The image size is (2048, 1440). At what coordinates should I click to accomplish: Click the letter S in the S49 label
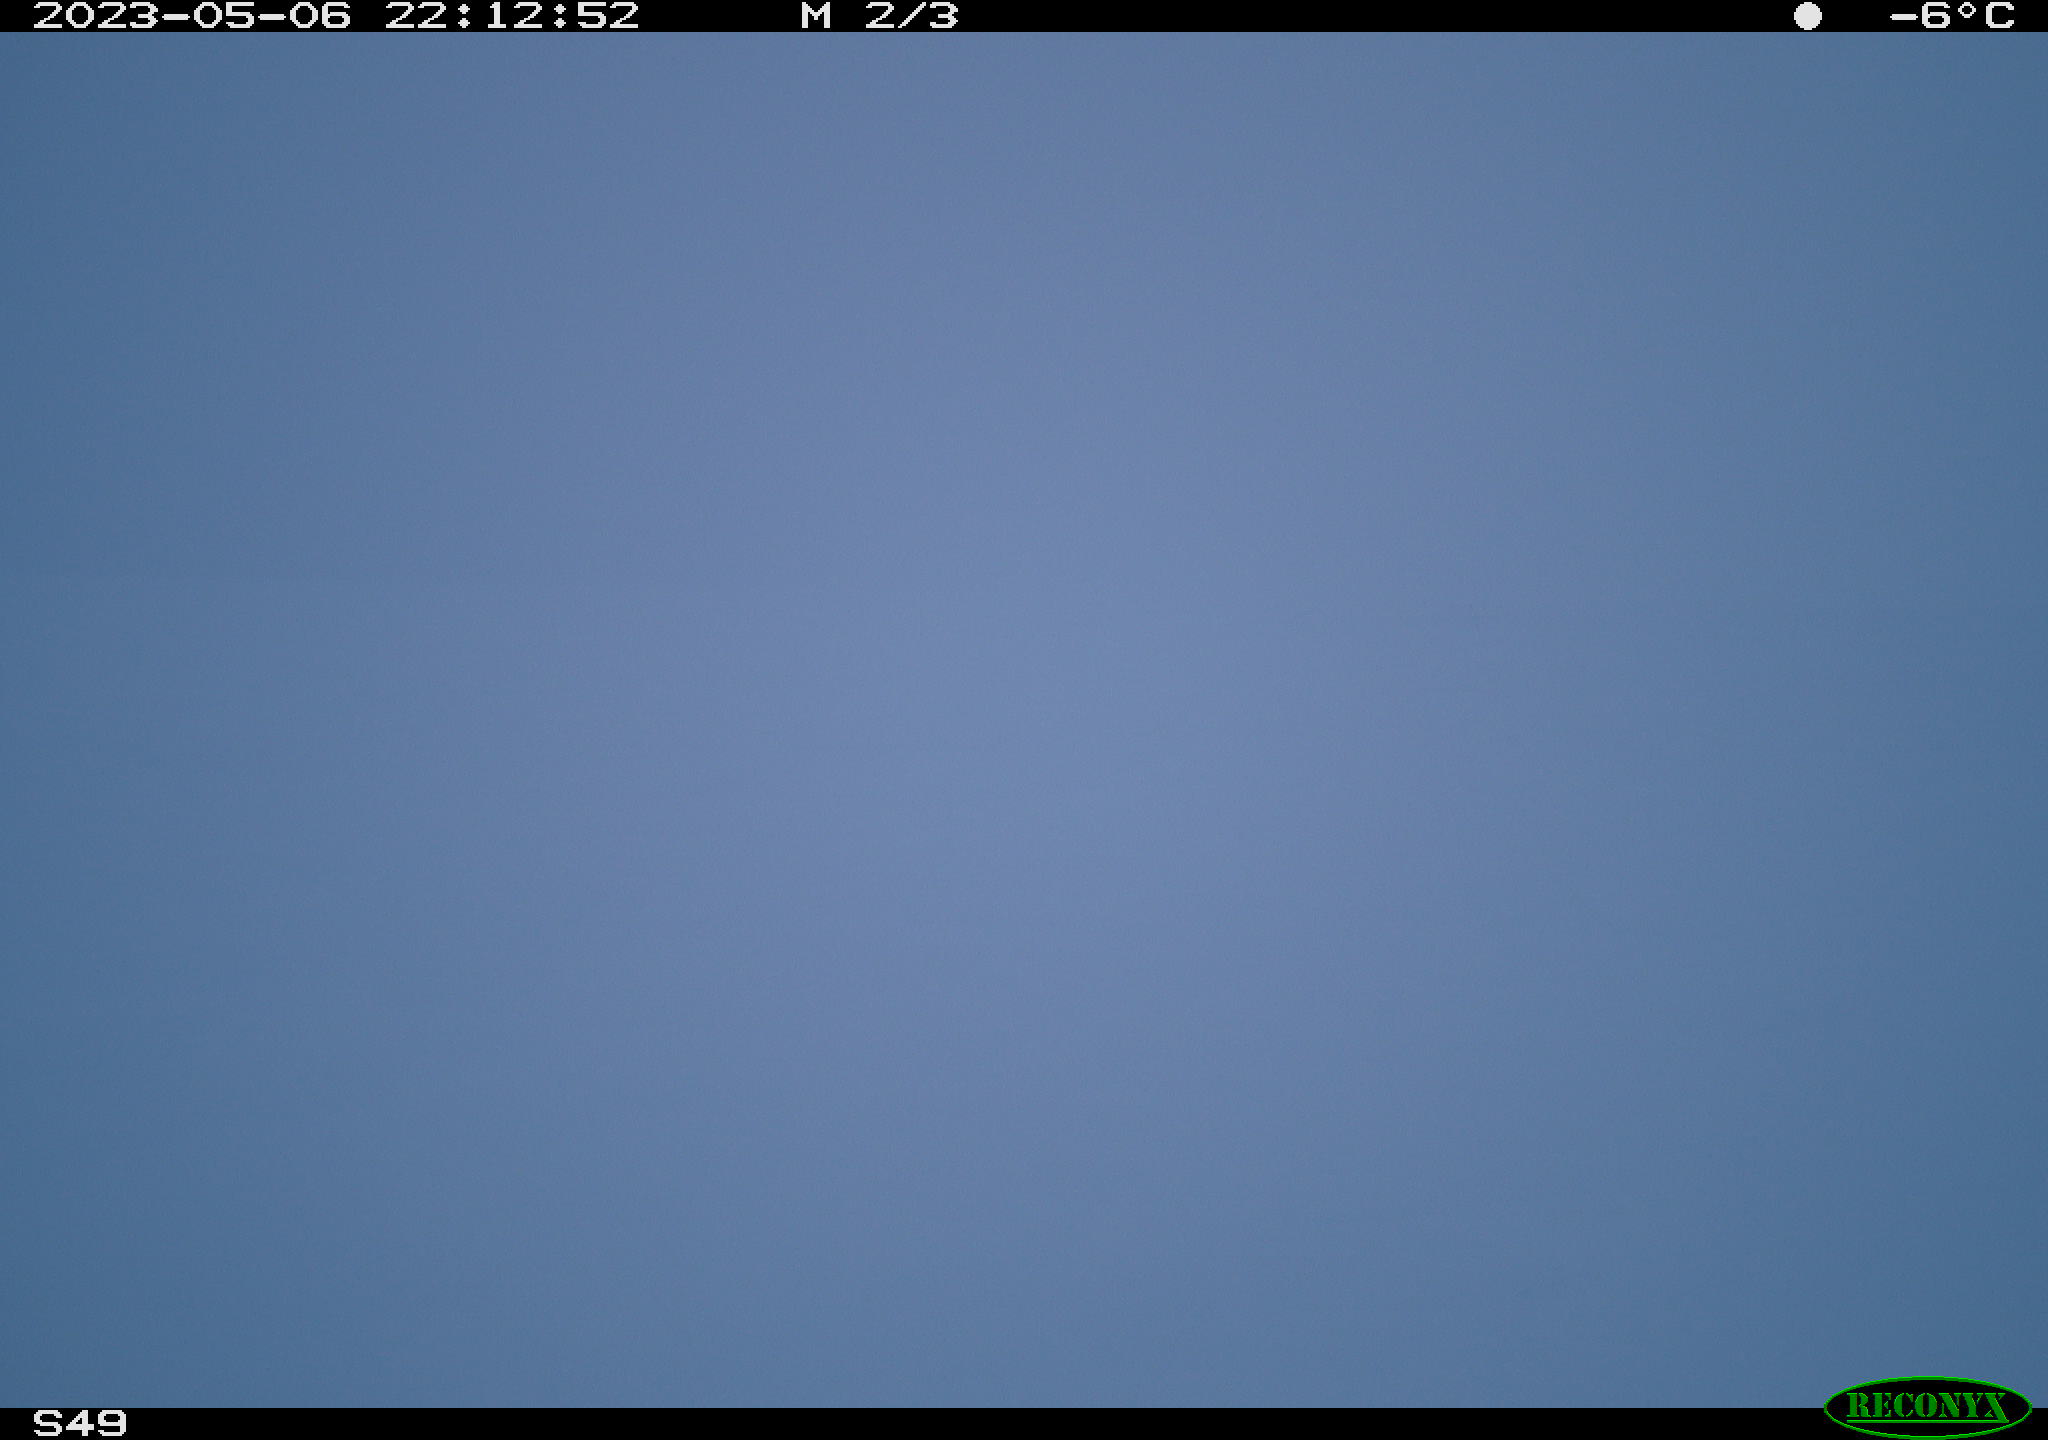(48, 1423)
